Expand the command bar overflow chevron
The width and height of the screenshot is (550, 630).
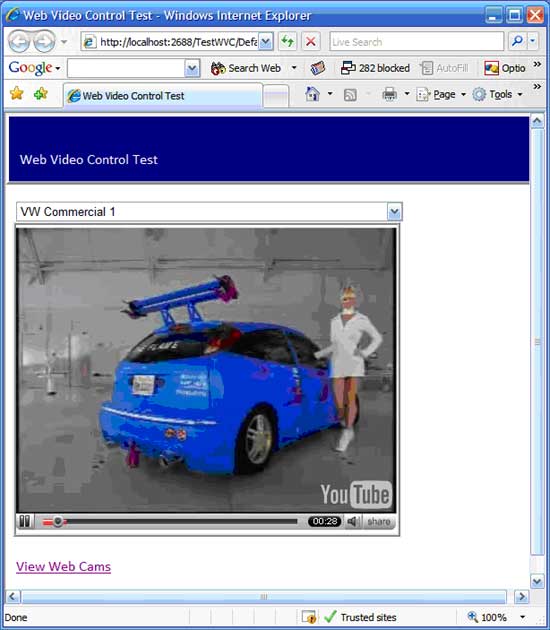tap(537, 86)
